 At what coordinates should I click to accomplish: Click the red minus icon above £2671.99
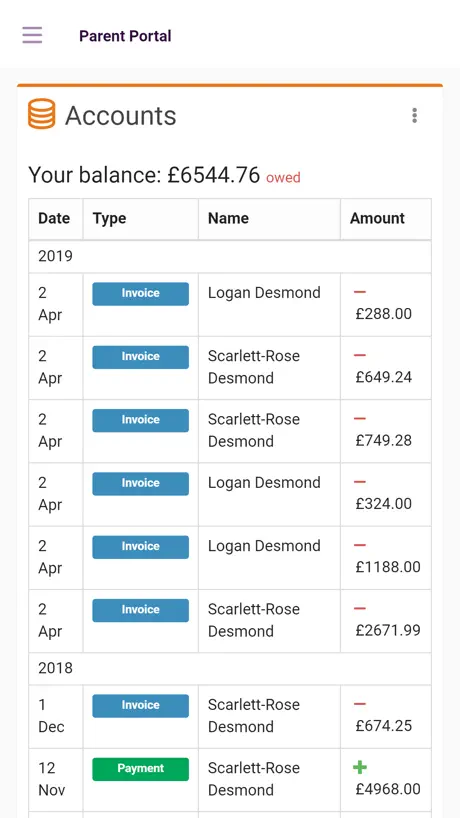pyautogui.click(x=360, y=608)
